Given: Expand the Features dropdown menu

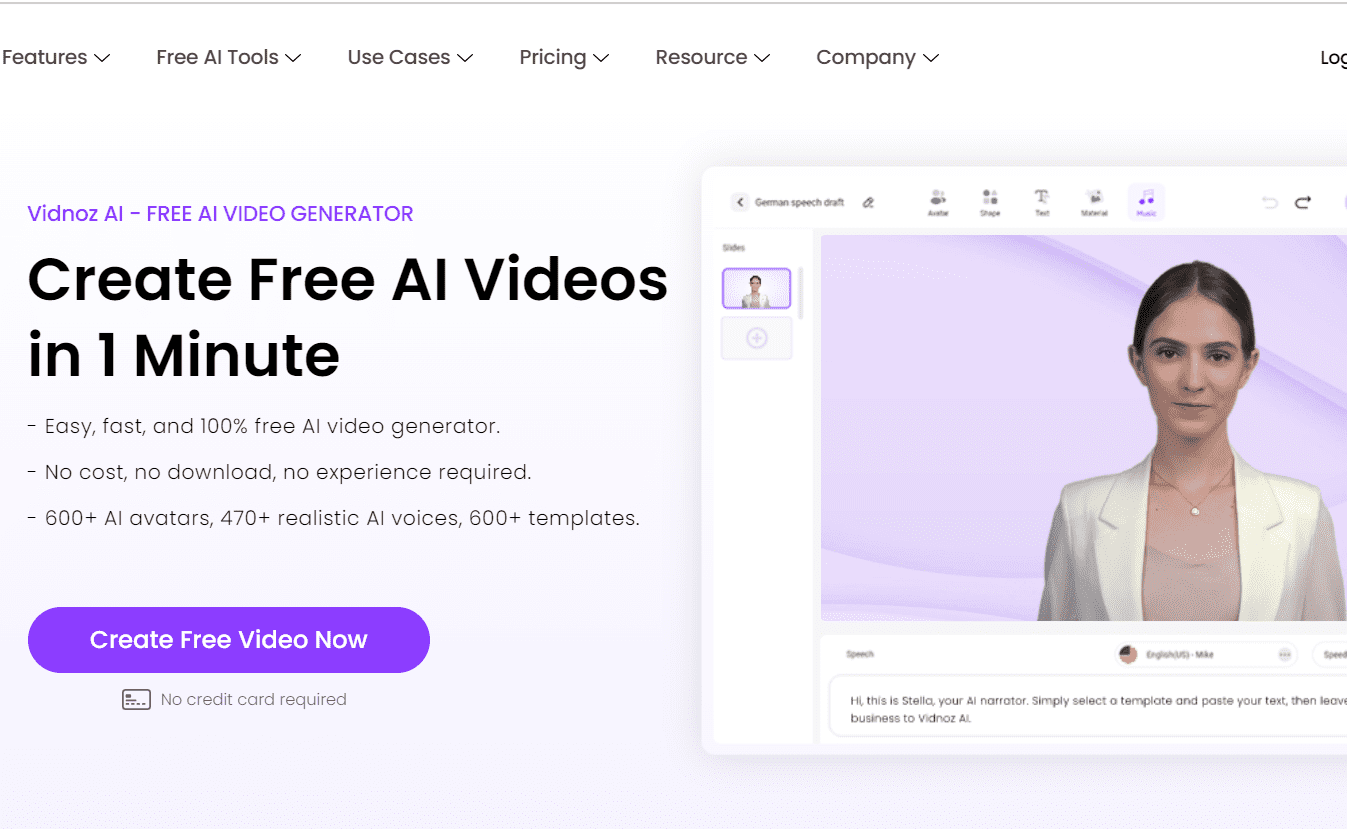Looking at the screenshot, I should [55, 57].
